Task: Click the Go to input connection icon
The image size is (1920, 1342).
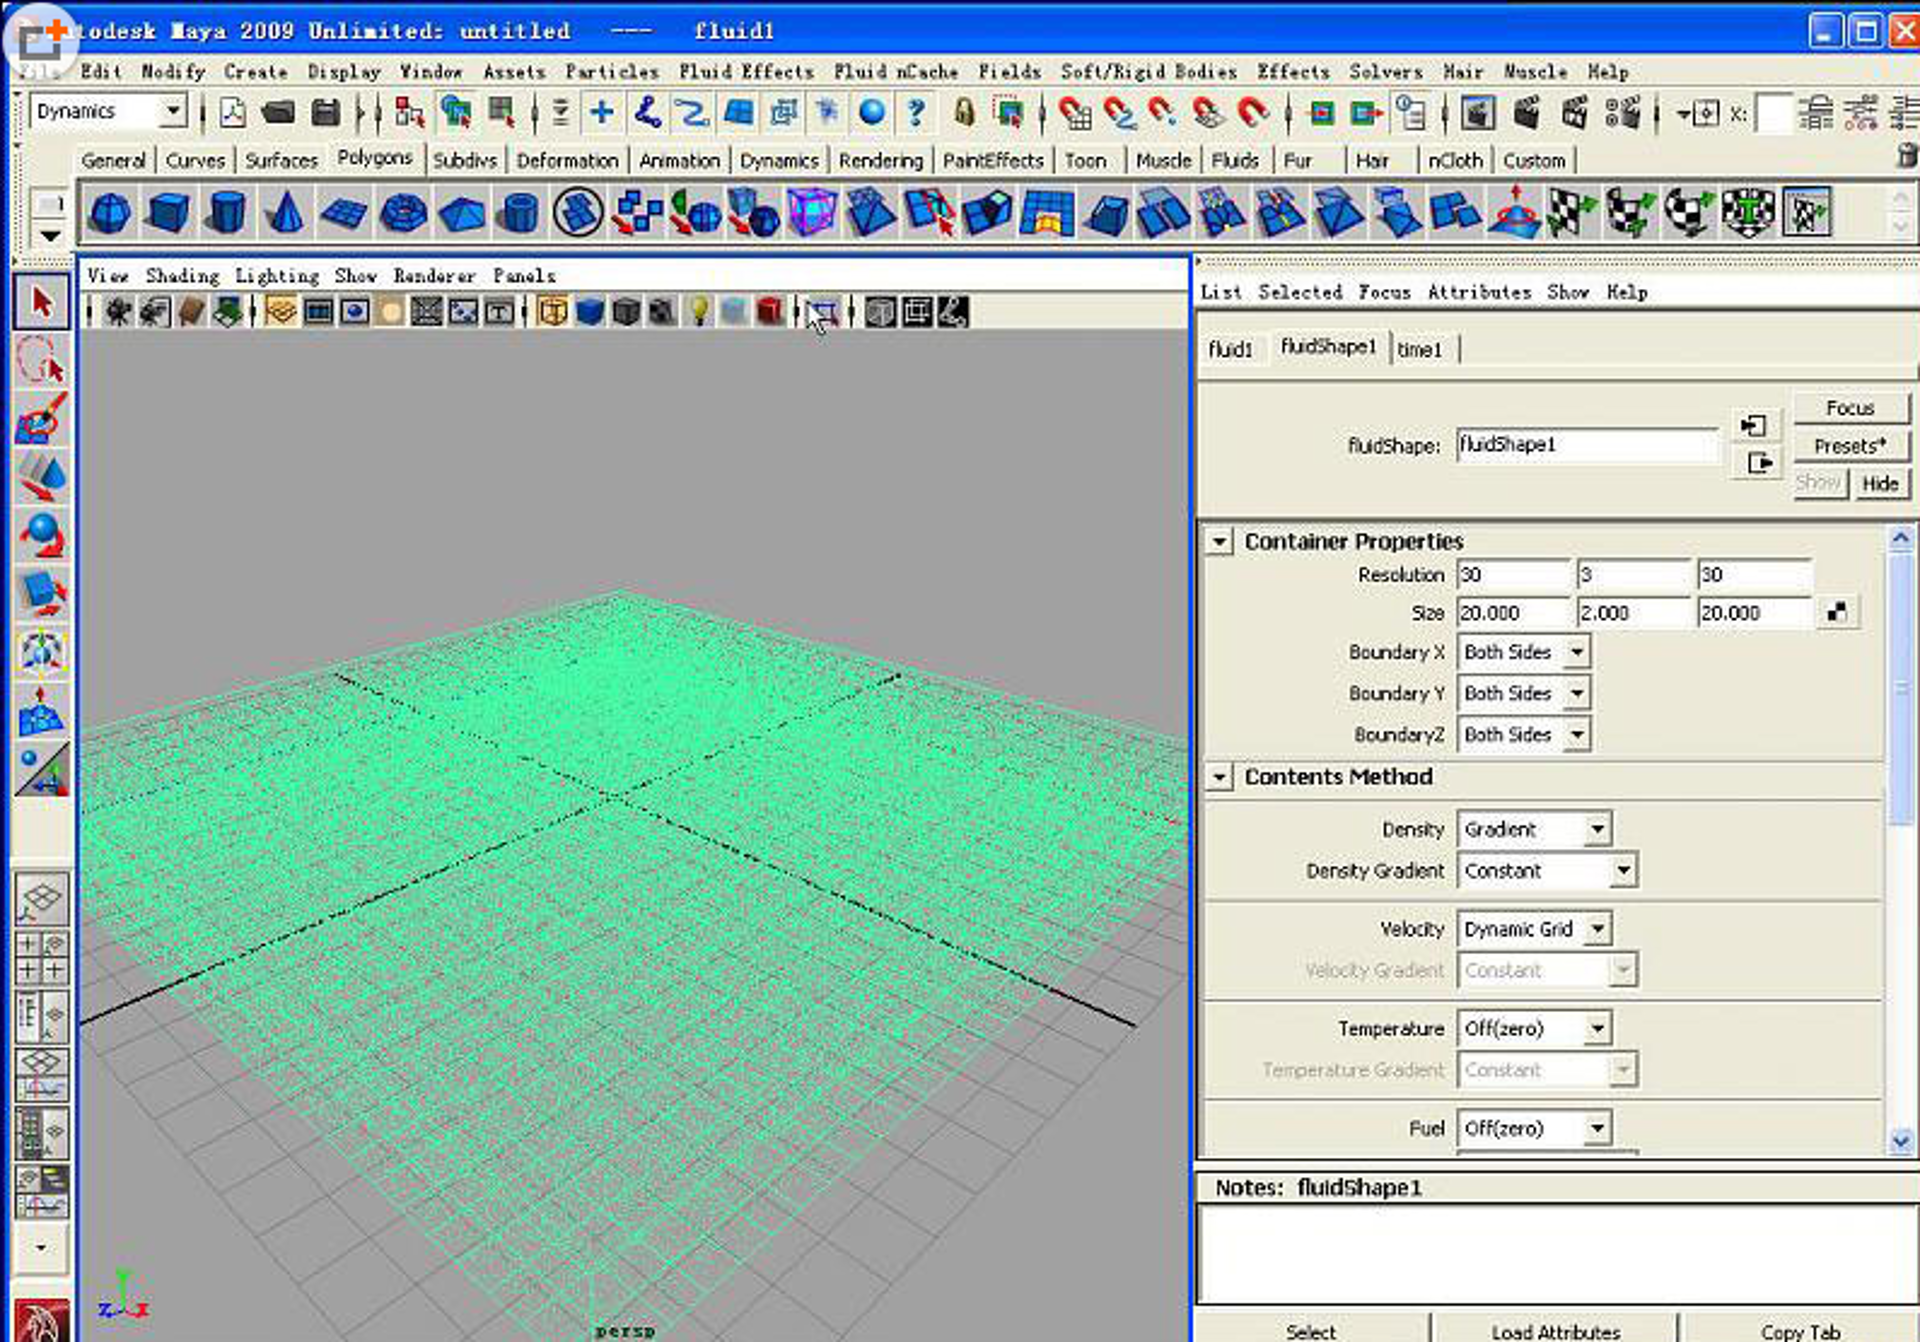Action: (1753, 426)
